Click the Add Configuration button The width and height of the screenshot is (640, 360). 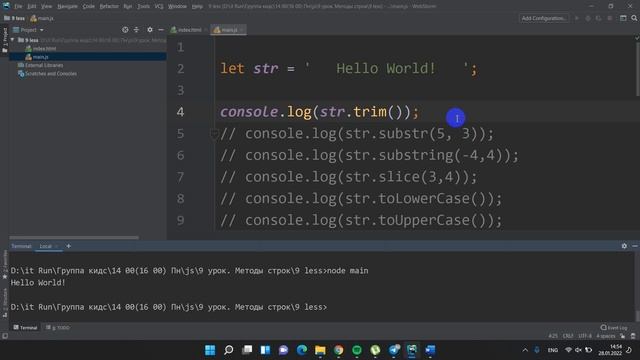pos(544,18)
